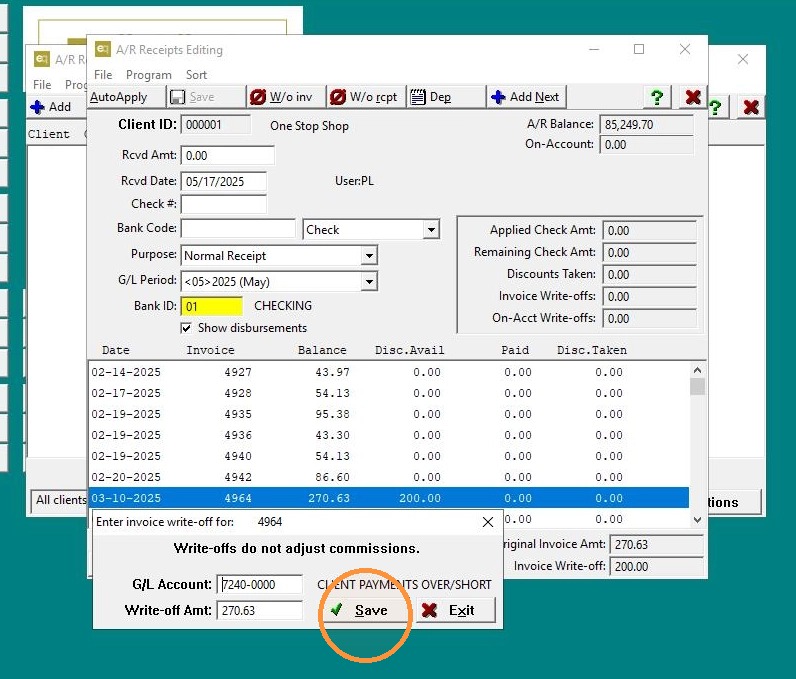Click the A/R Balance value 85,249.70
Viewport: 796px width, 679px height.
point(646,125)
